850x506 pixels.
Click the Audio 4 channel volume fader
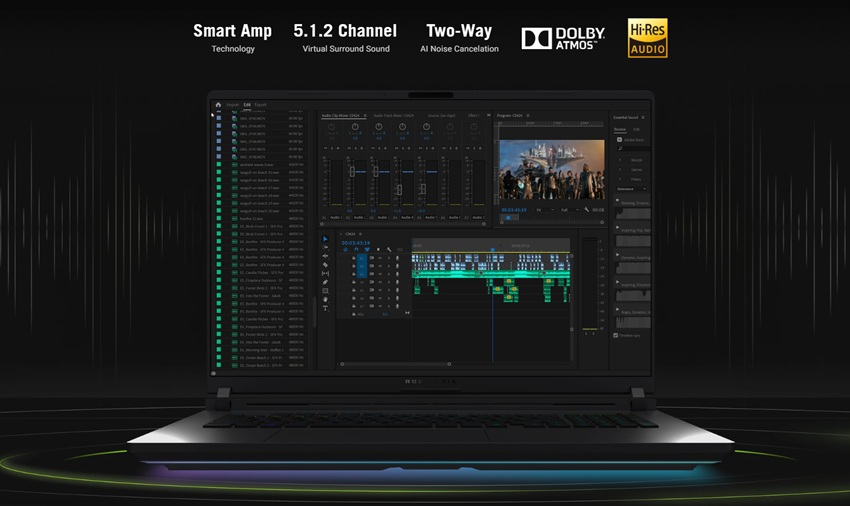[x=400, y=190]
